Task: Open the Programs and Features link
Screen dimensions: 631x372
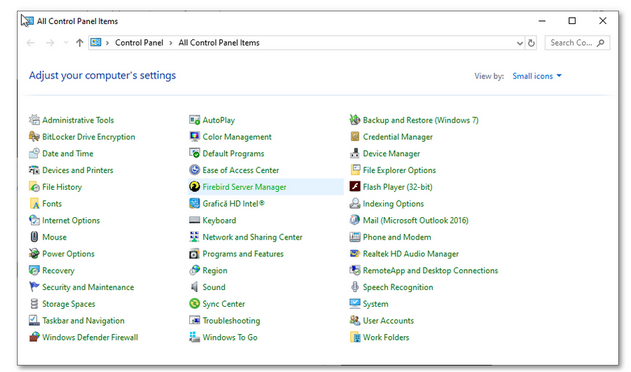Action: (243, 254)
